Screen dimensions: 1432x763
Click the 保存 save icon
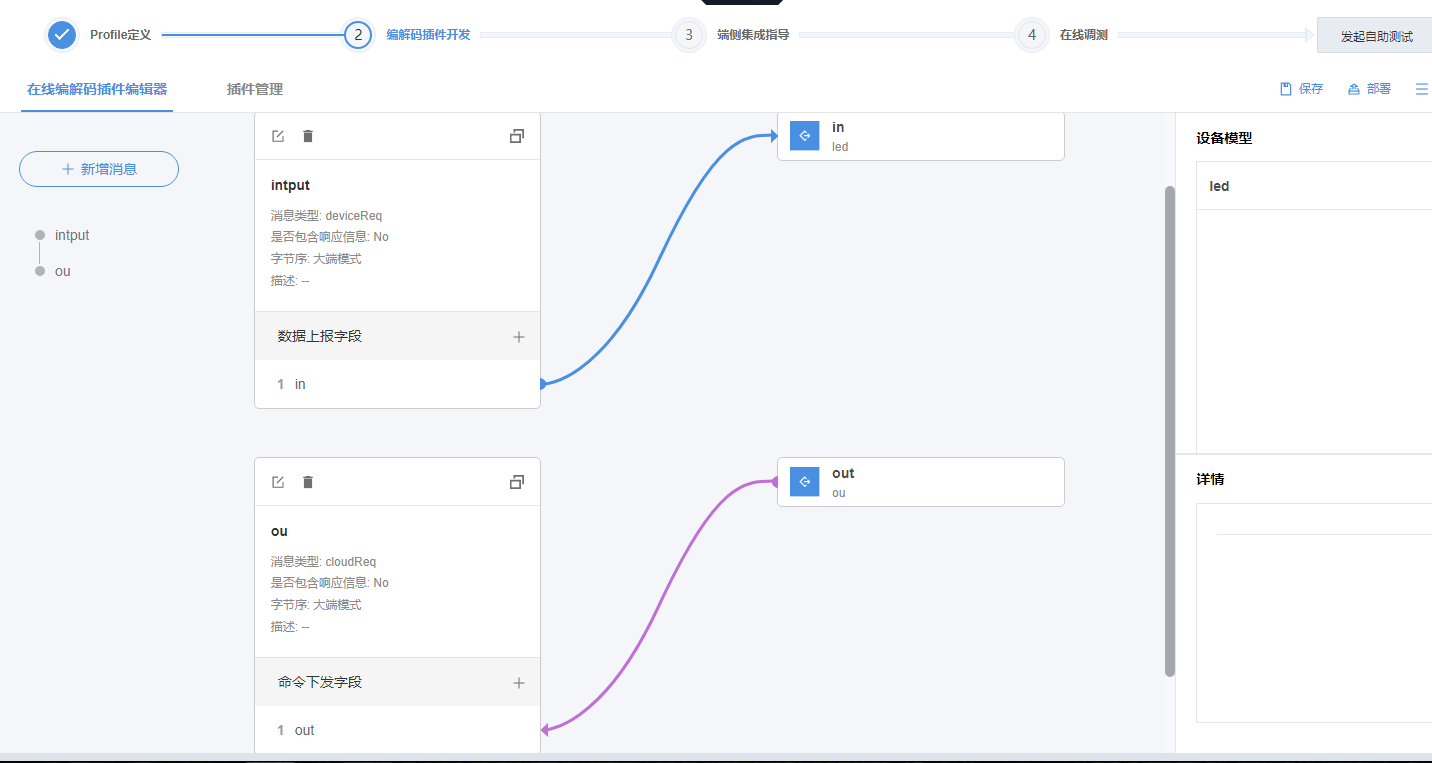pyautogui.click(x=1286, y=89)
